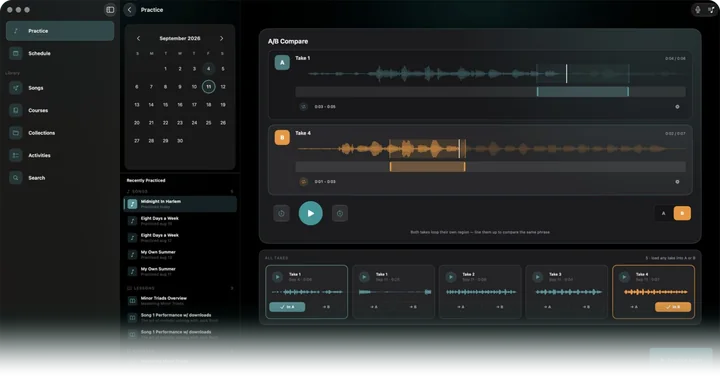Click Take 3 waveform thumbnail

pyautogui.click(x=568, y=292)
